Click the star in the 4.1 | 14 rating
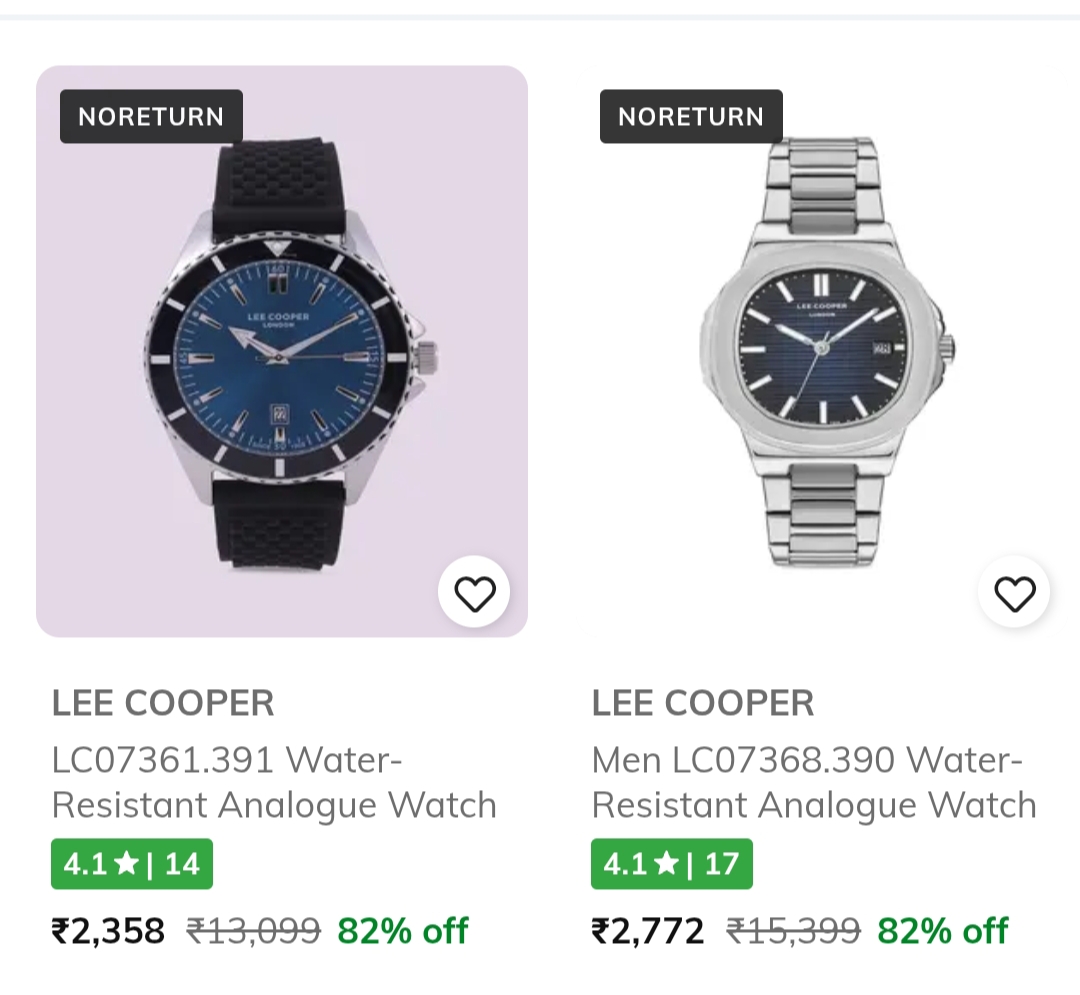This screenshot has height=995, width=1080. [126, 863]
